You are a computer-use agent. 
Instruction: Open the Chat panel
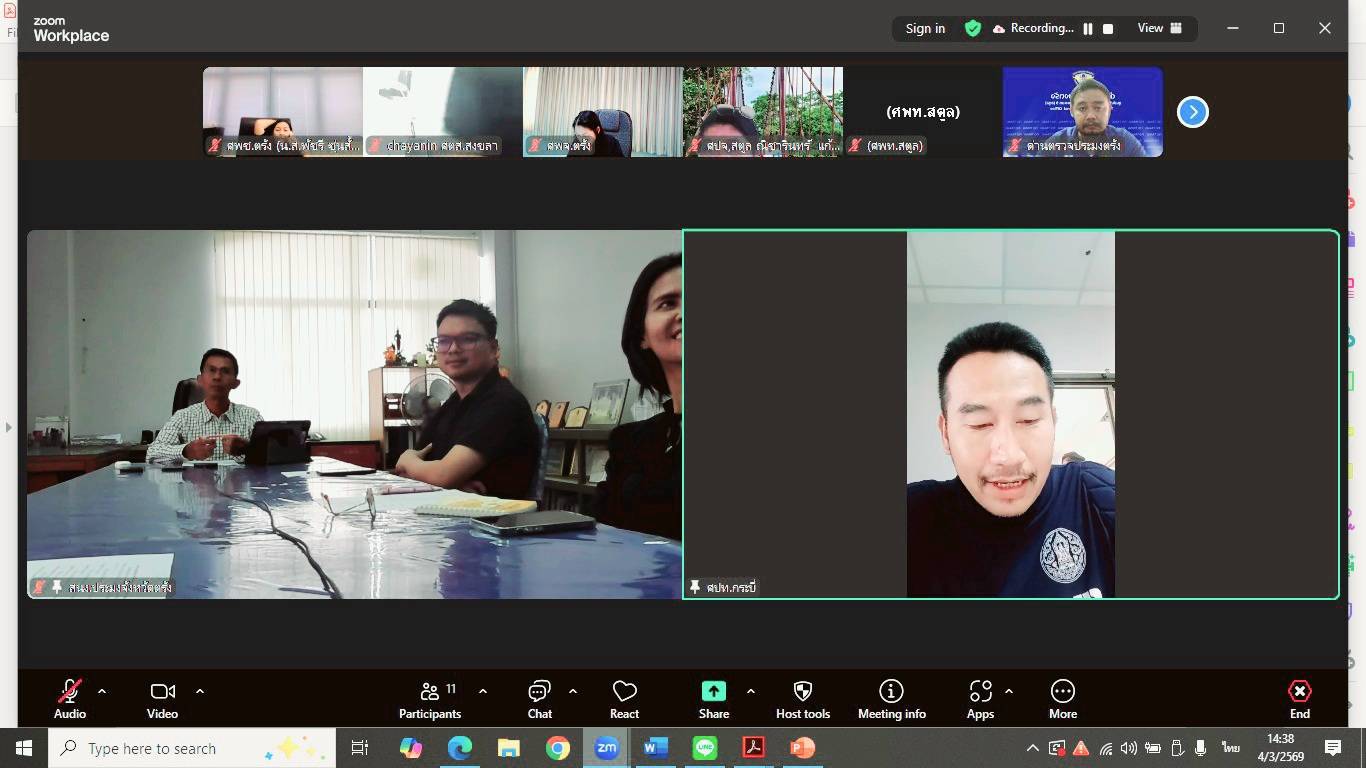pyautogui.click(x=539, y=692)
